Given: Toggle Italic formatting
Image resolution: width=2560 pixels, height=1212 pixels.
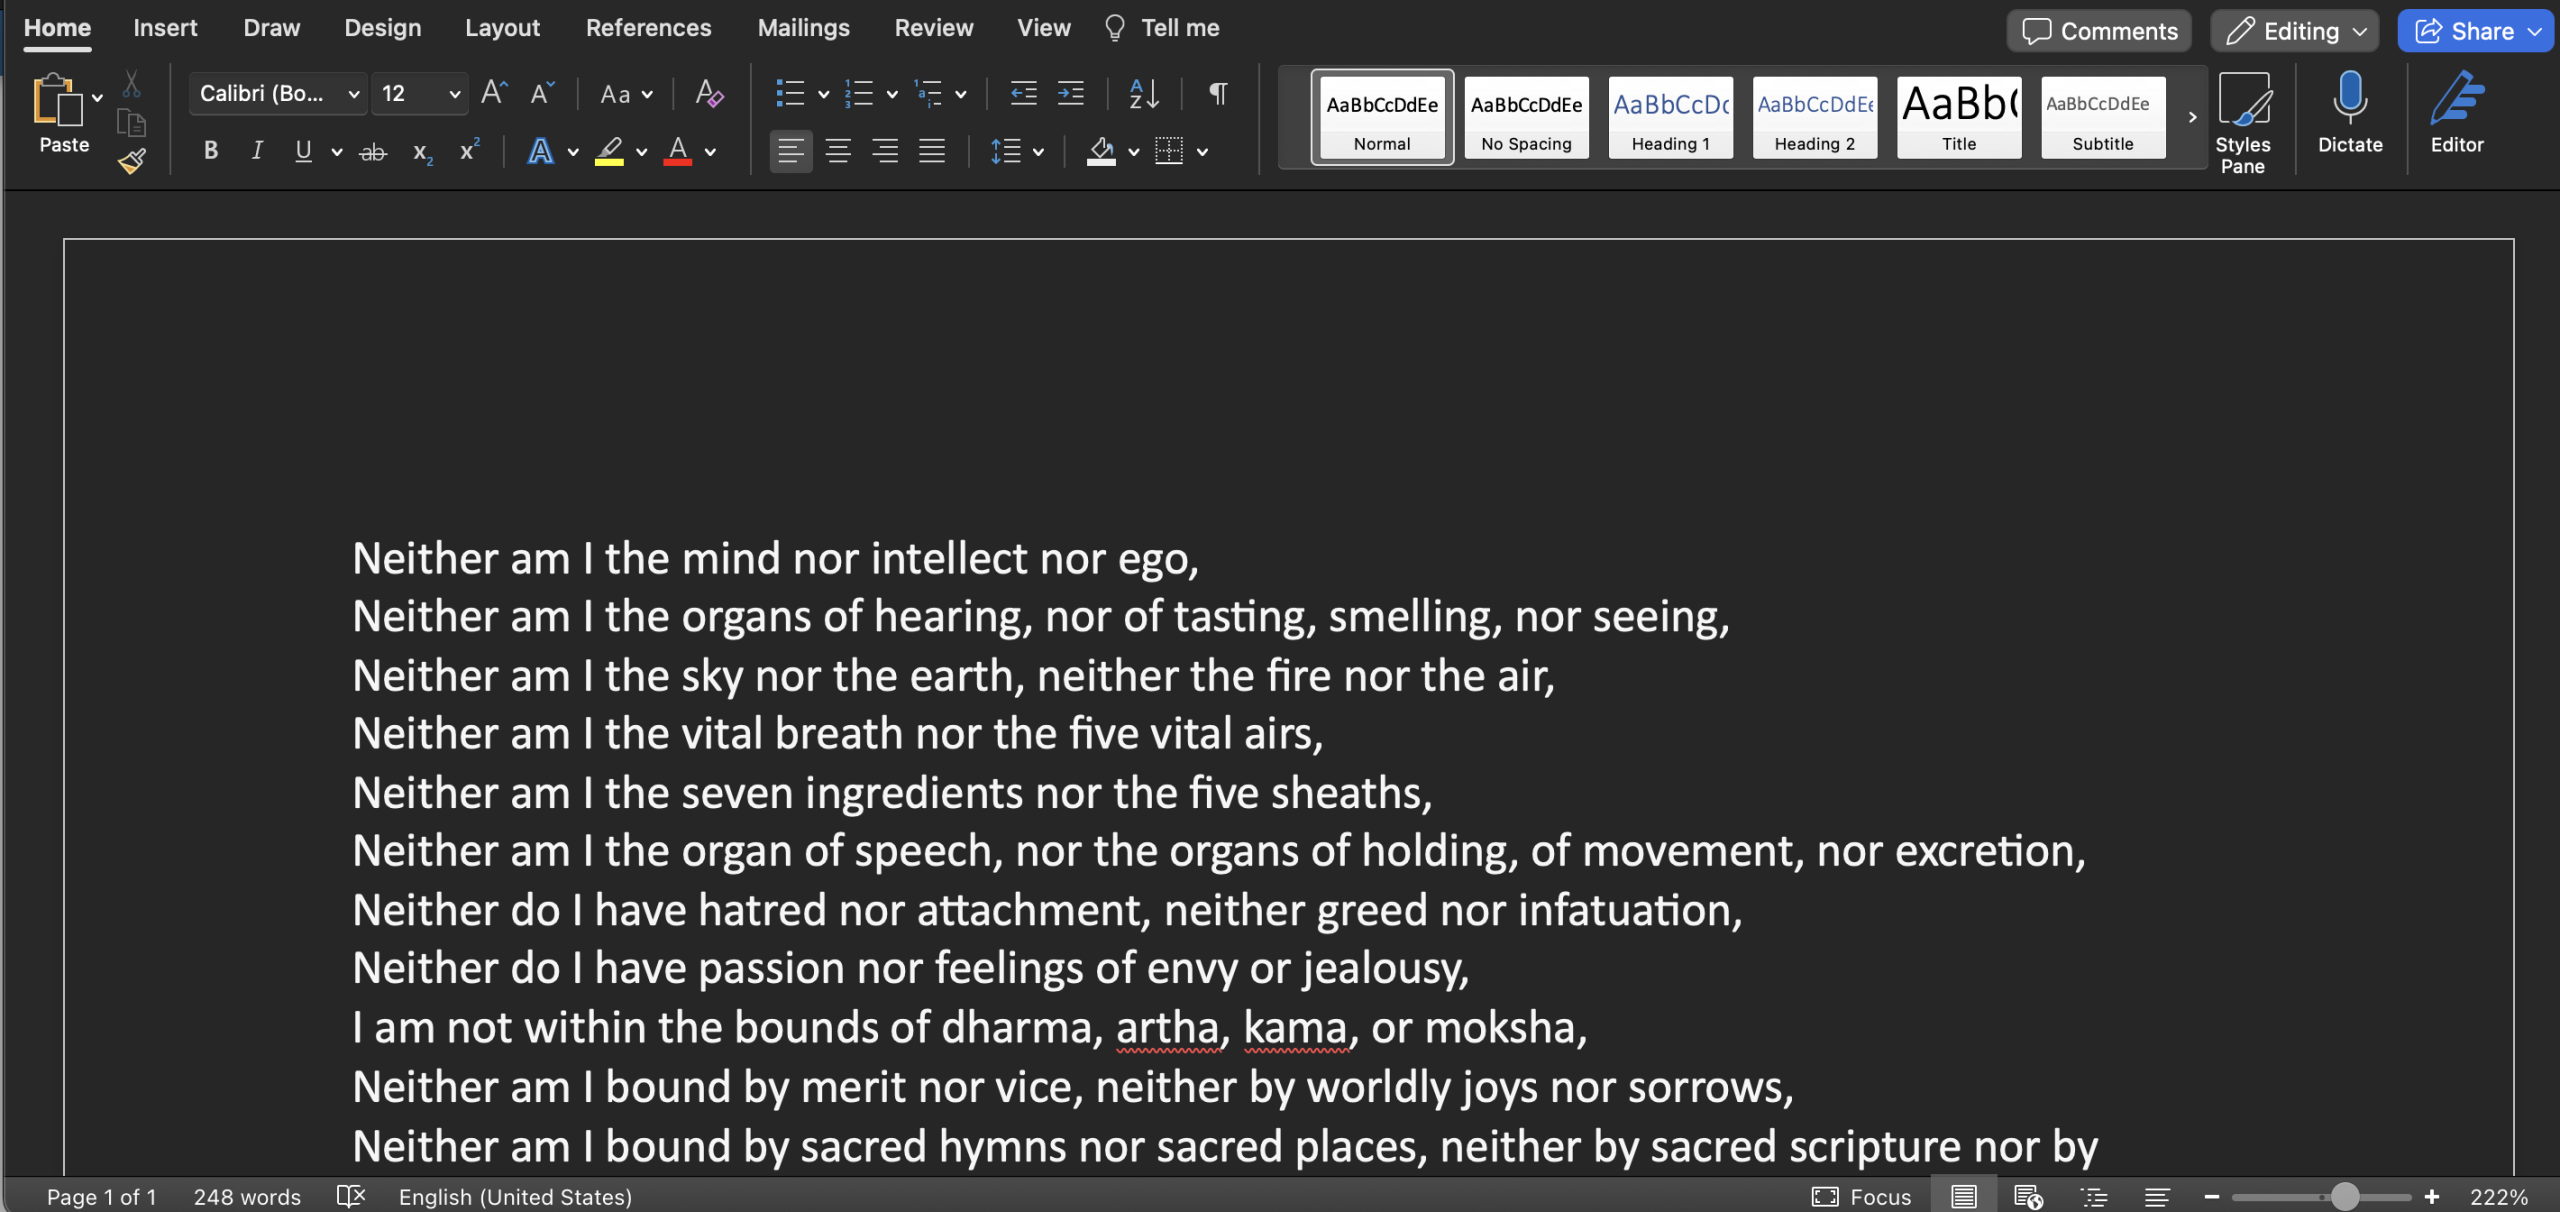Looking at the screenshot, I should 257,151.
